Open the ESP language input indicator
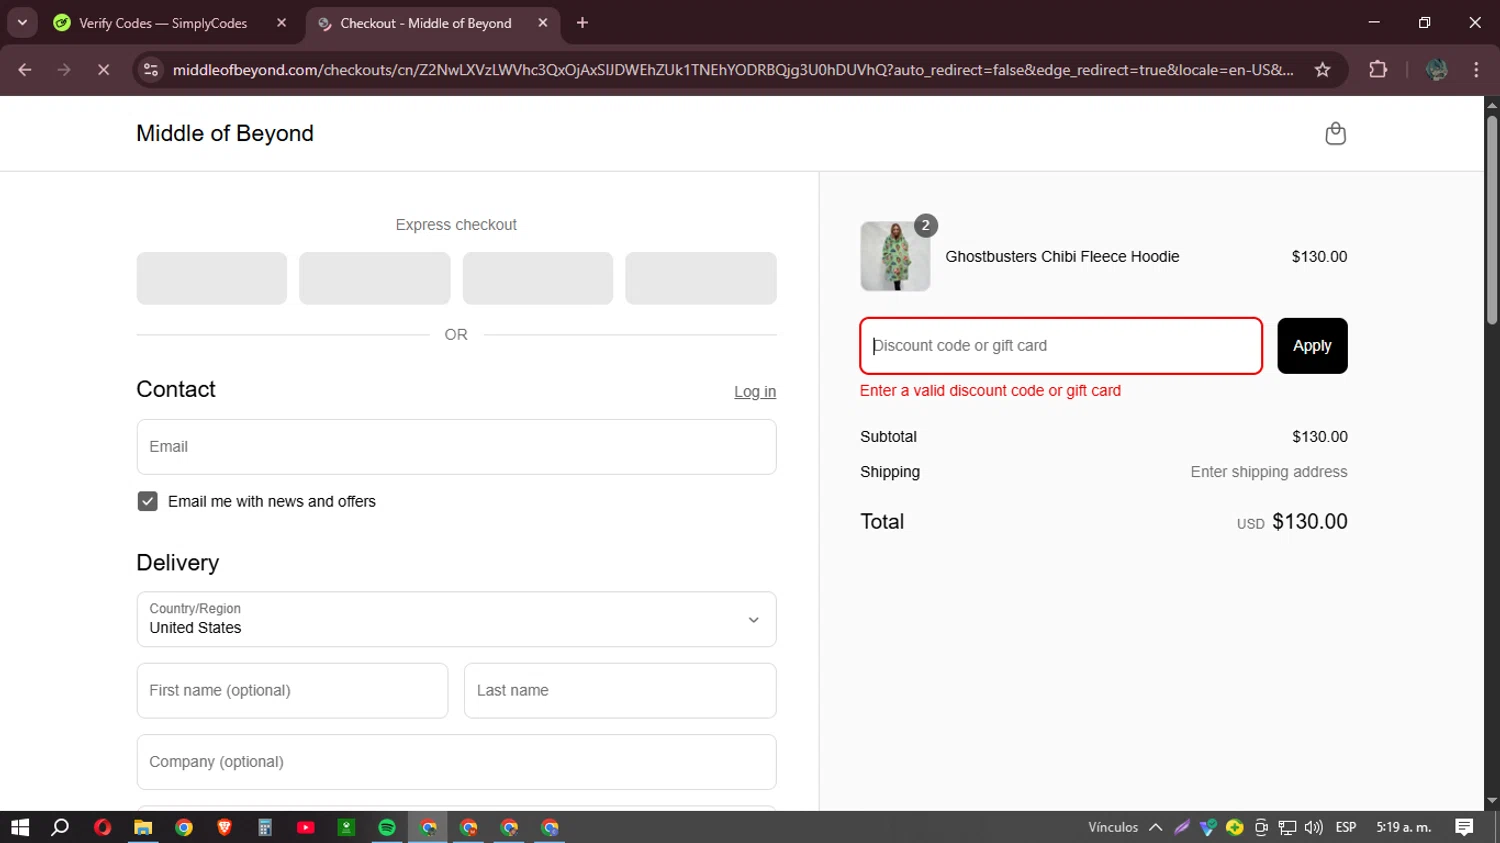The width and height of the screenshot is (1500, 843). point(1346,827)
